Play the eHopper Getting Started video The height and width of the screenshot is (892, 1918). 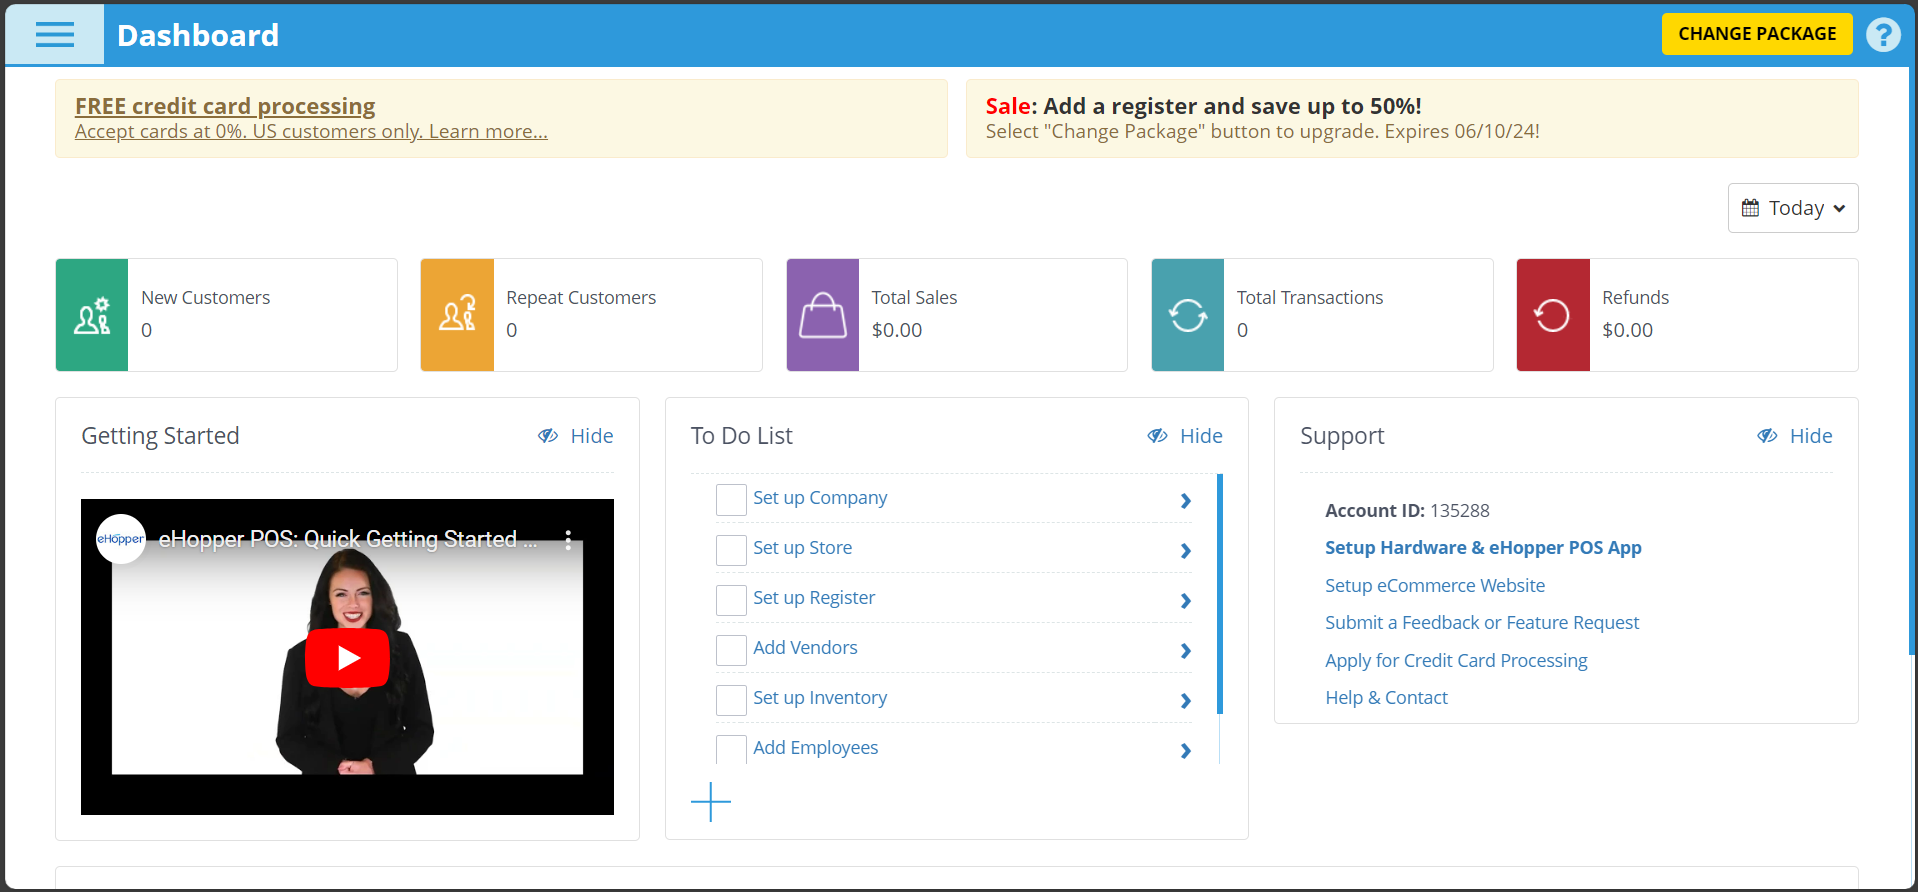(347, 657)
